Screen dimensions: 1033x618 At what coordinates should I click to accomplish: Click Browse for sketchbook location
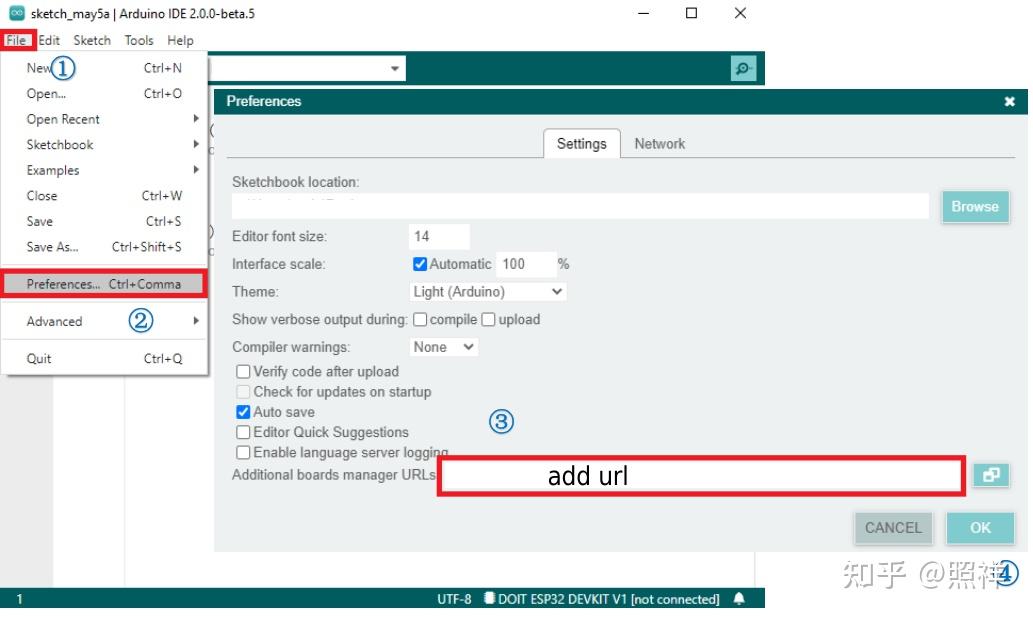point(975,207)
